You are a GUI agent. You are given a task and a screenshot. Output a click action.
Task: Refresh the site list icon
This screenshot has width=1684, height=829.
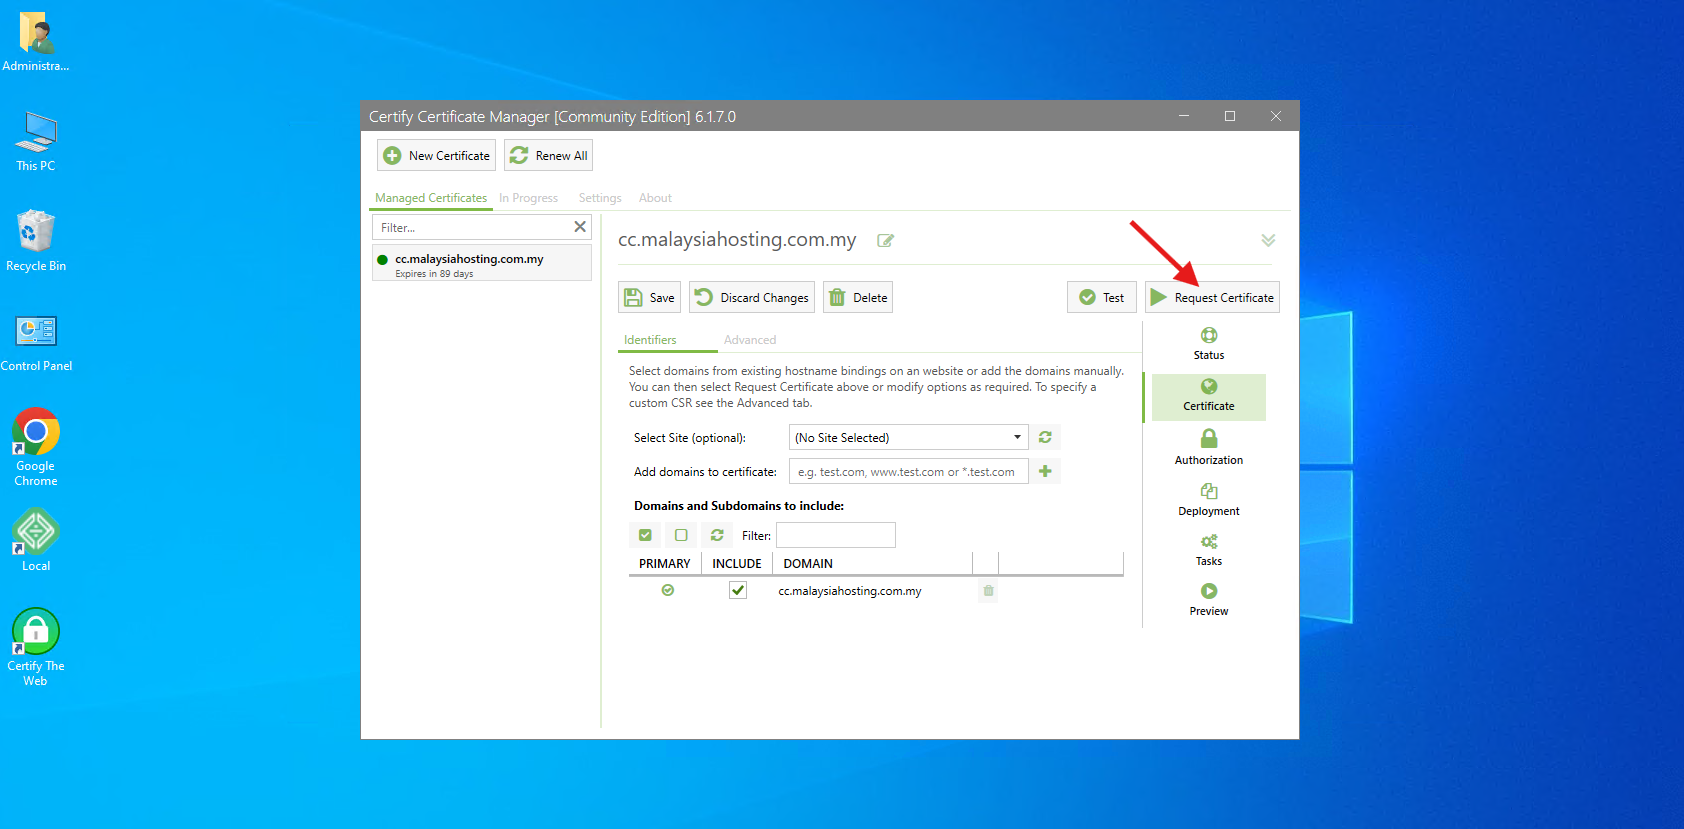point(1045,437)
